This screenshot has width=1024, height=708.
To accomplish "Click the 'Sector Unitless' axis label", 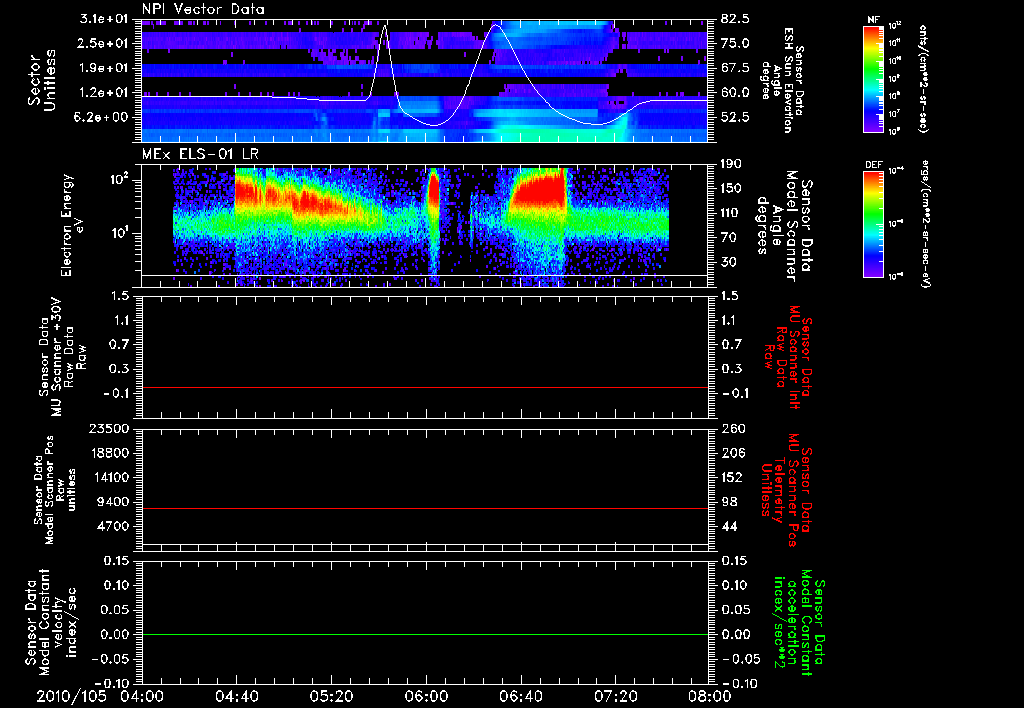I will tap(42, 80).
